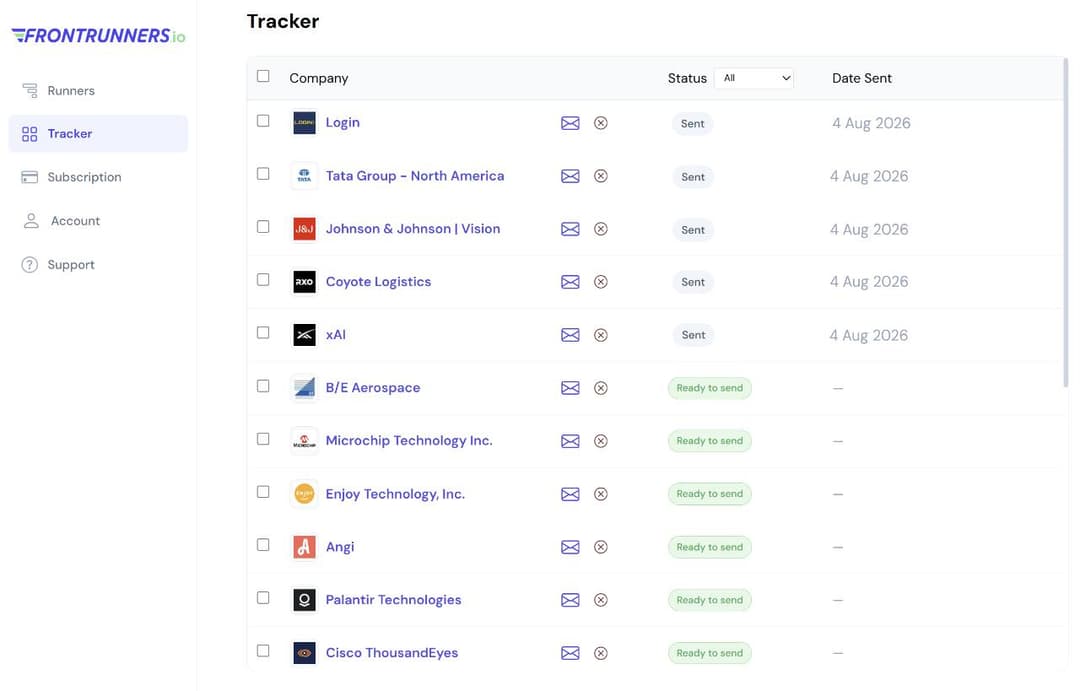This screenshot has height=691, width=1080.
Task: Open the Tracker sidebar item
Action: pyautogui.click(x=98, y=134)
